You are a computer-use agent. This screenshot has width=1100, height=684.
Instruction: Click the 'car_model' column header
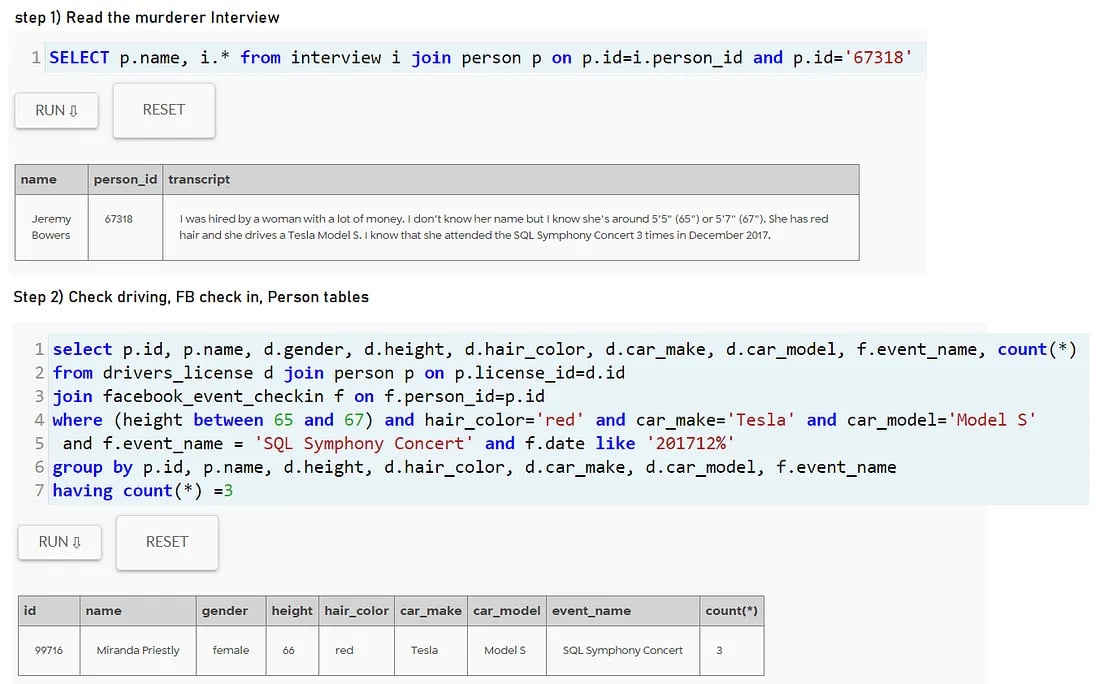pyautogui.click(x=507, y=611)
